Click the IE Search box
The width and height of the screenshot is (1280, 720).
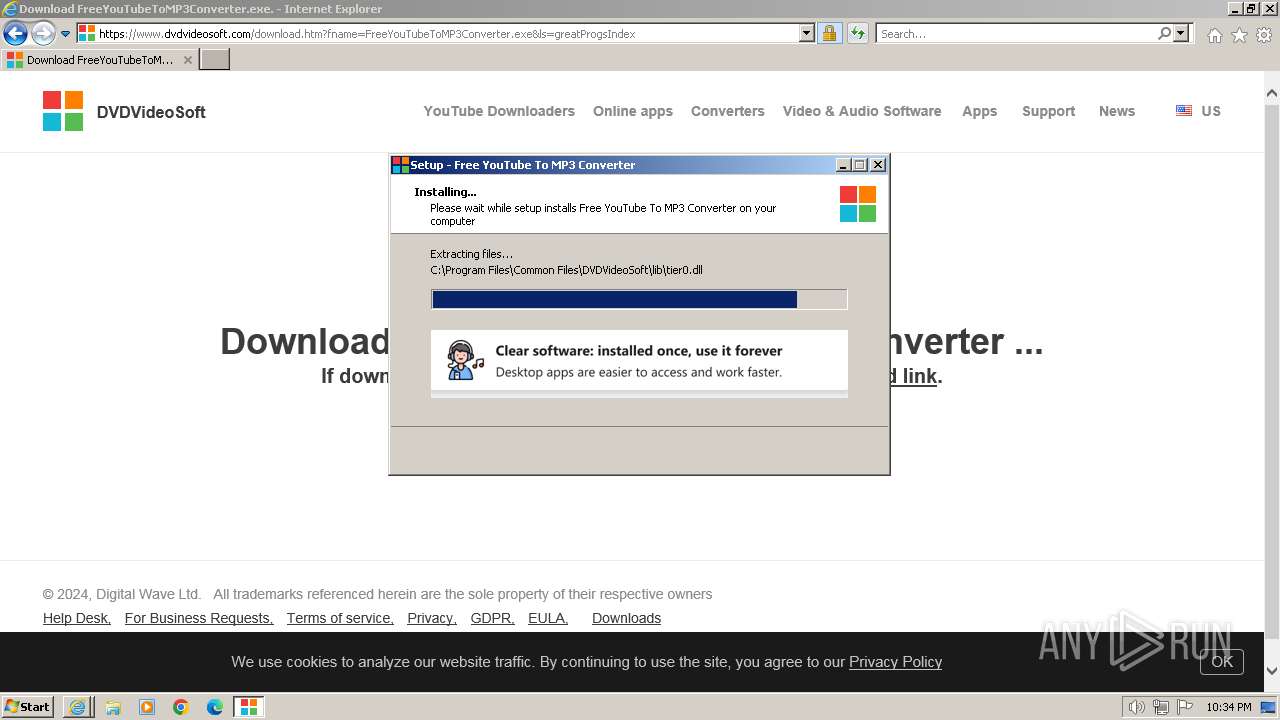pyautogui.click(x=1016, y=34)
